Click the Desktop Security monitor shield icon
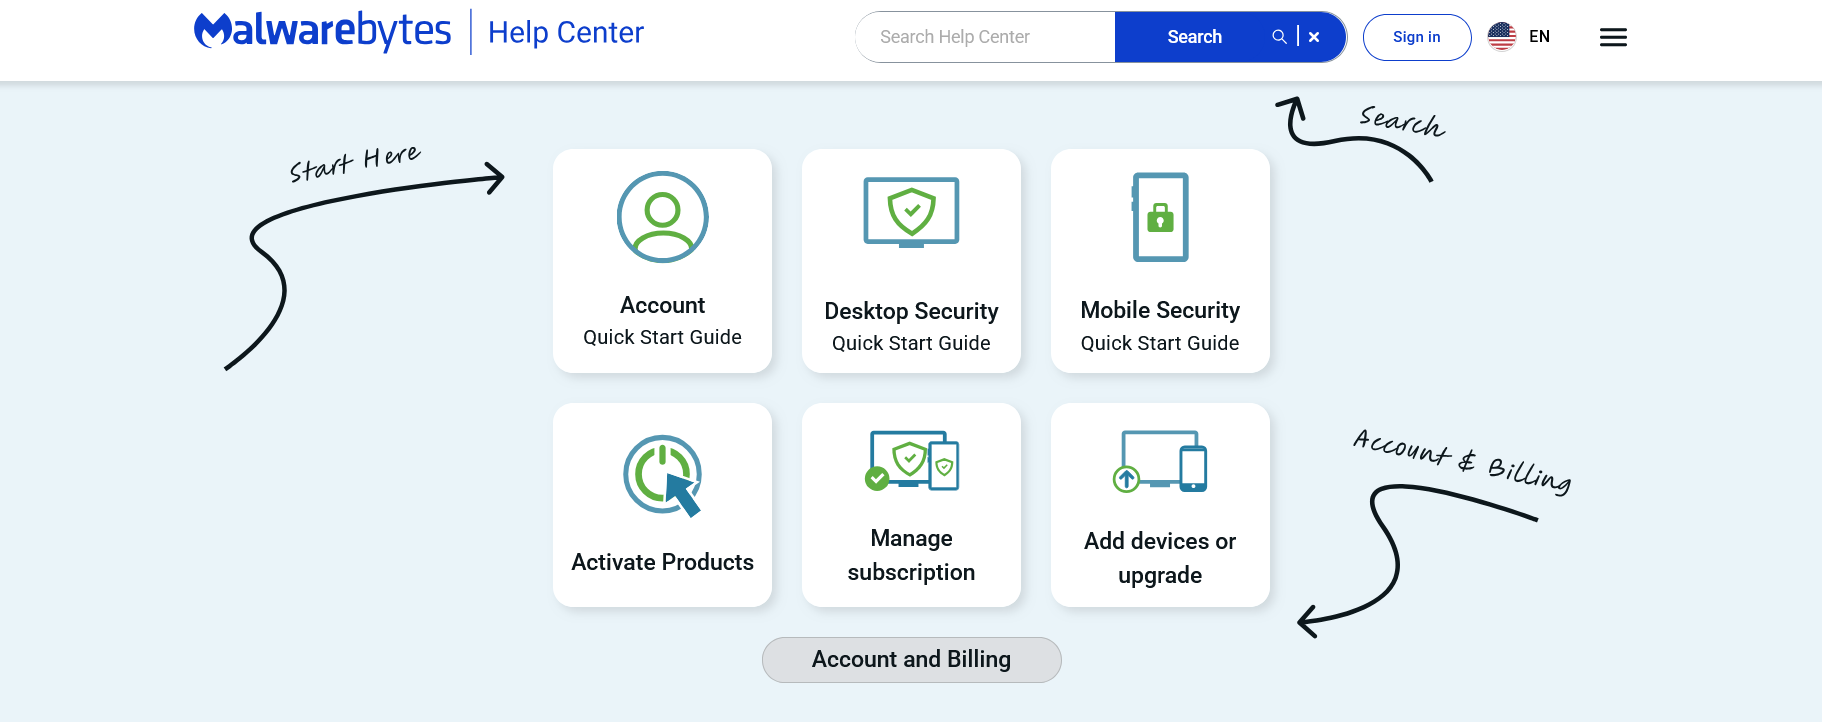Screen dimensions: 1822x722 pyautogui.click(x=911, y=212)
